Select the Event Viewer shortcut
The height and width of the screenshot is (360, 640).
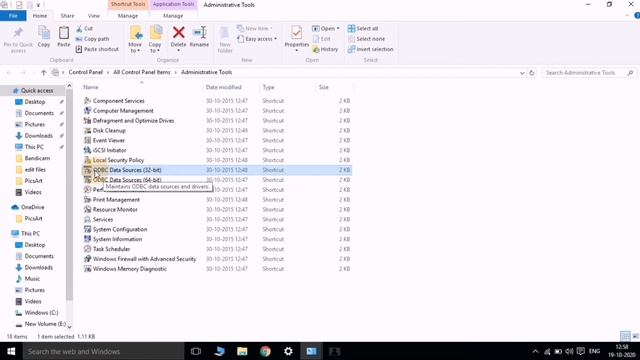pos(109,140)
